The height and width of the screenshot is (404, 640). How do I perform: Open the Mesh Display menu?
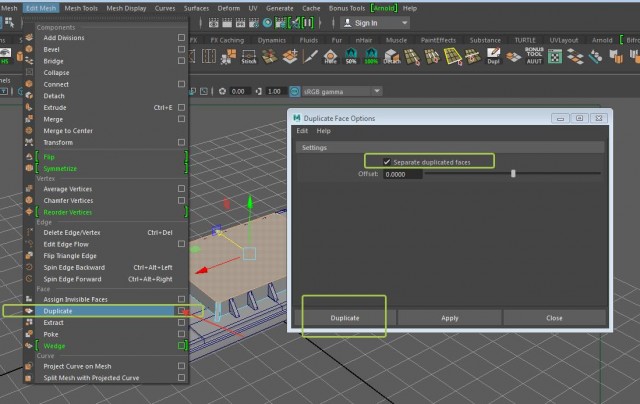[126, 8]
